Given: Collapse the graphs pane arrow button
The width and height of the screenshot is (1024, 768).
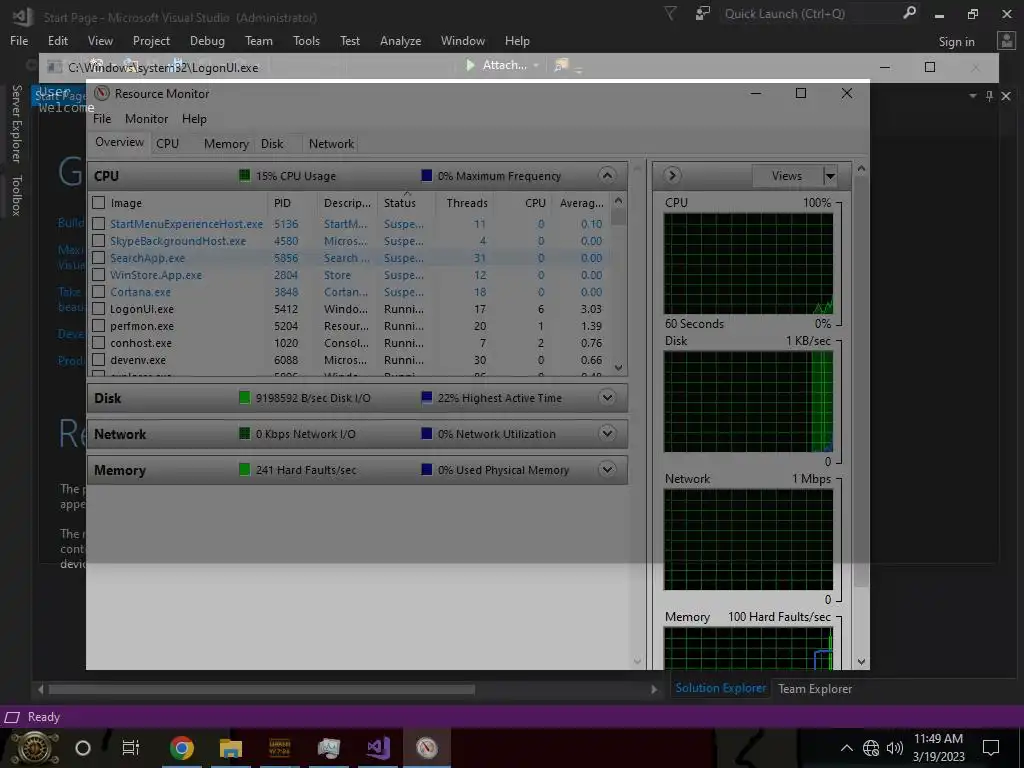Looking at the screenshot, I should (x=672, y=176).
